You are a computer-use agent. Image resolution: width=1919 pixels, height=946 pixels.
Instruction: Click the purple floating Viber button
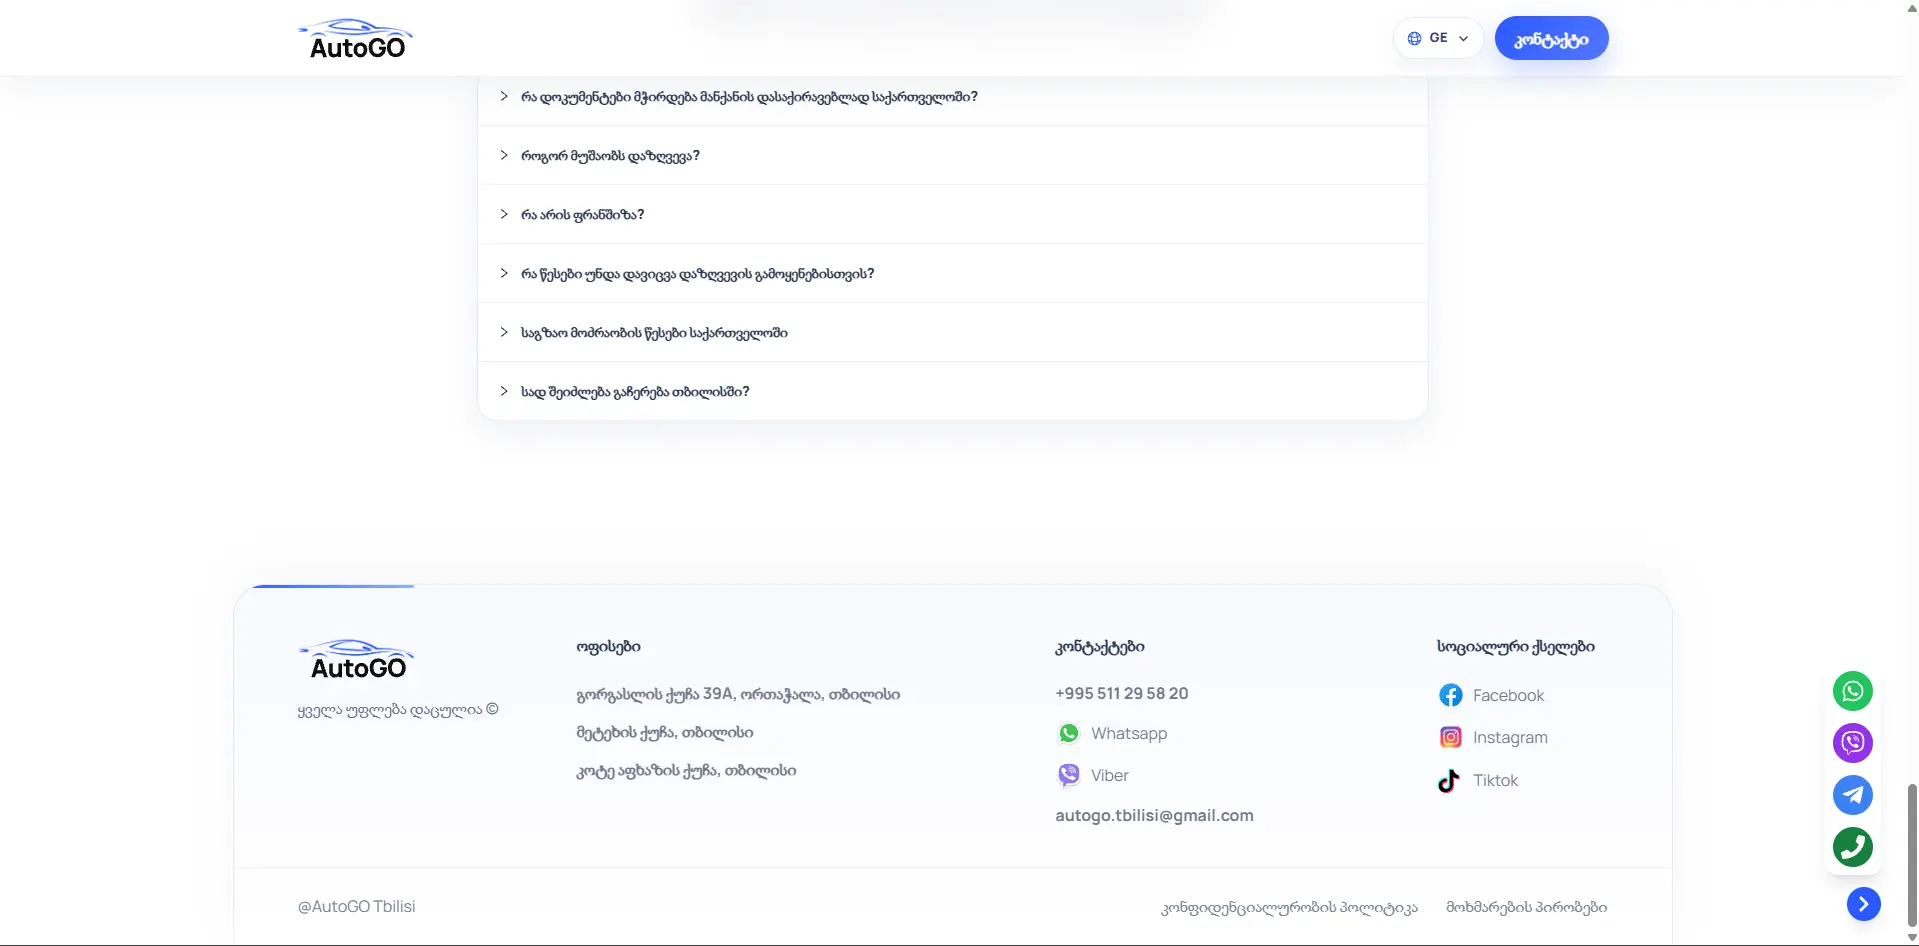(x=1852, y=743)
